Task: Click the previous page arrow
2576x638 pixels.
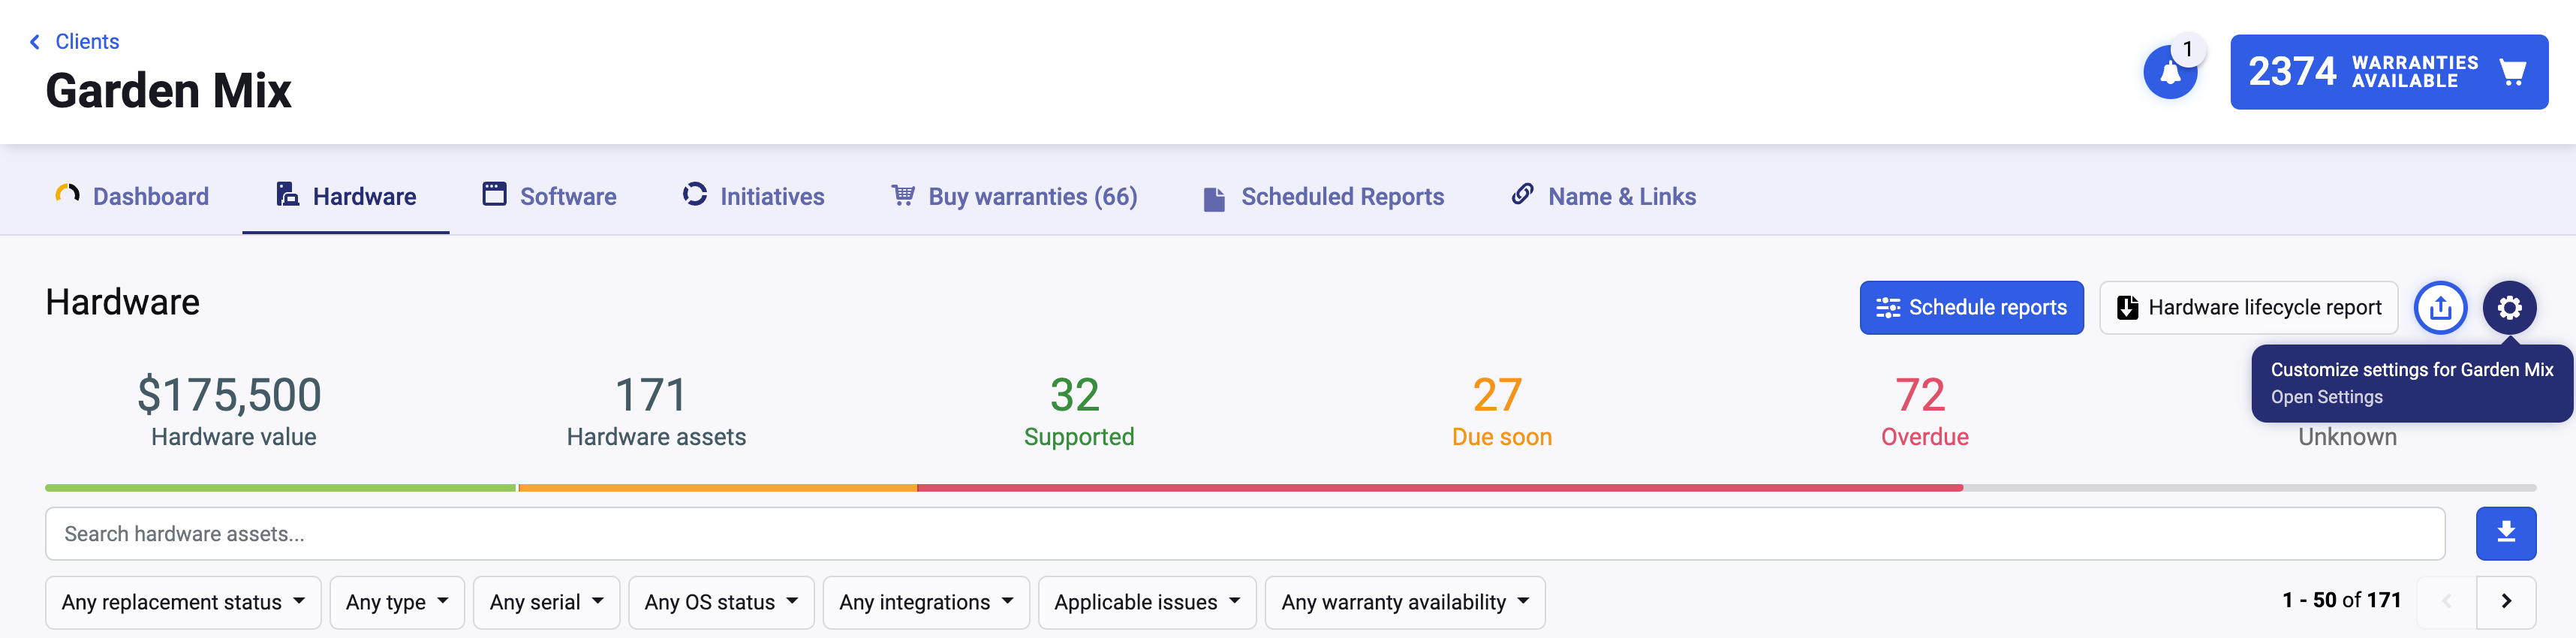Action: [2446, 602]
